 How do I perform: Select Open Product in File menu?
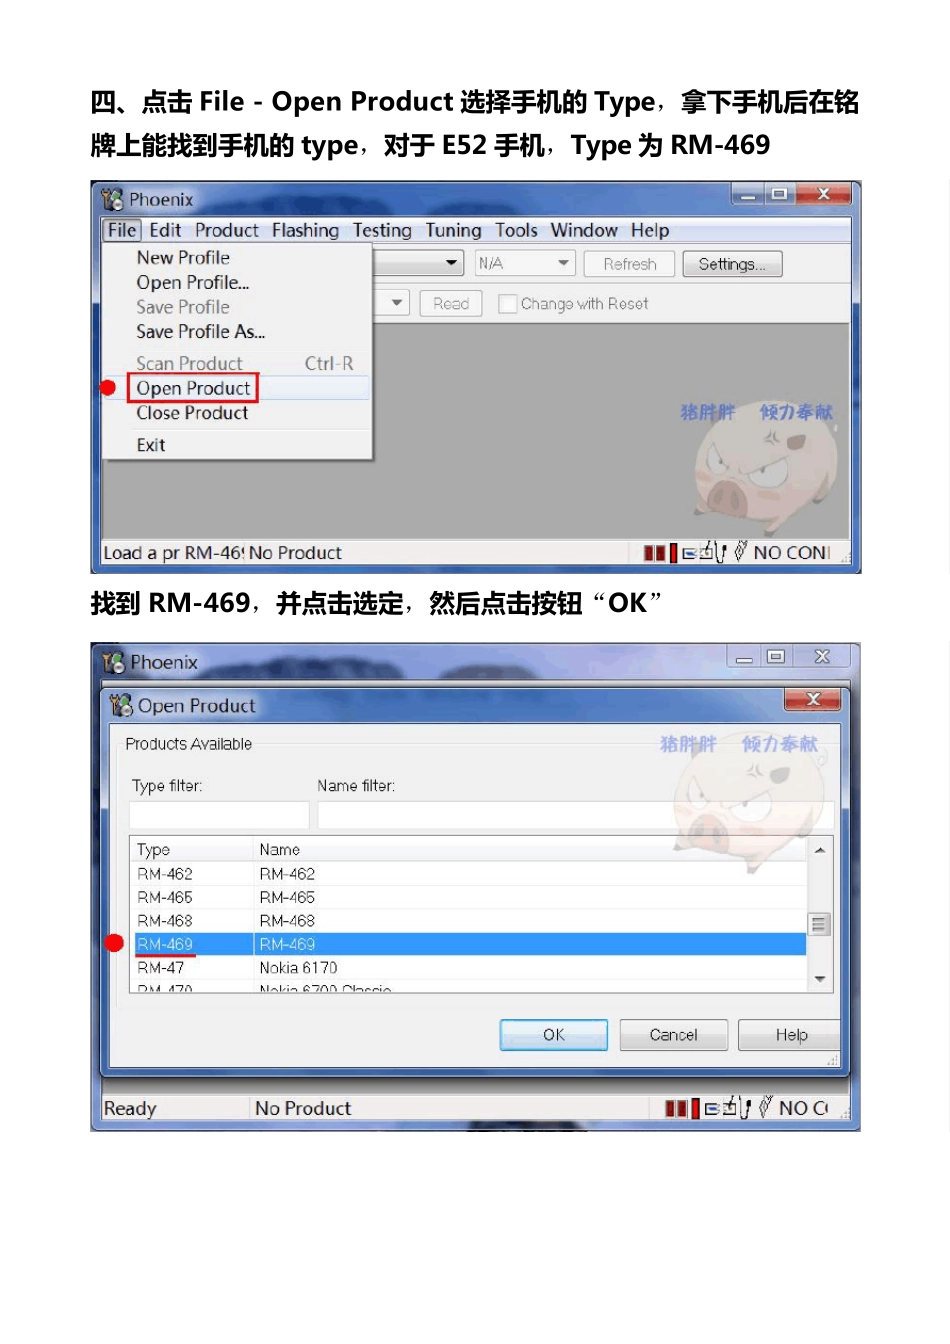(193, 388)
